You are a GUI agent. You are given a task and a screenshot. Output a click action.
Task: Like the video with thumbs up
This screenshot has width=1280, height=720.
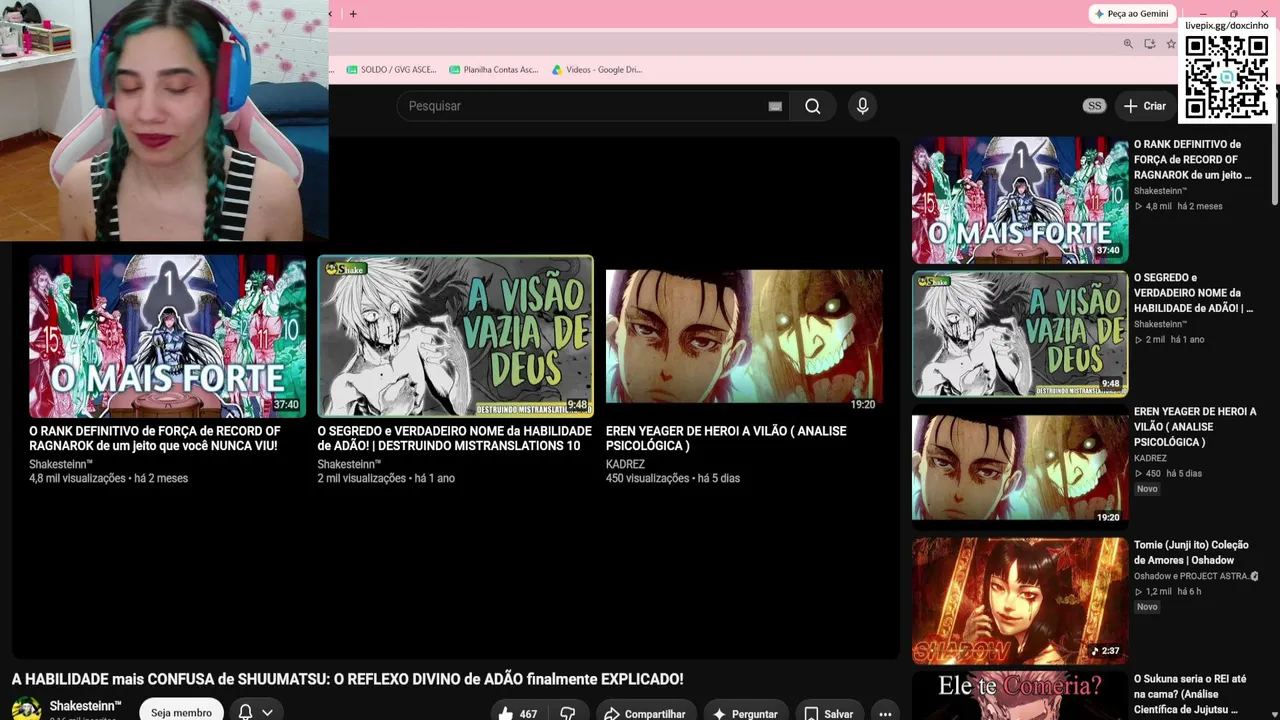point(518,713)
